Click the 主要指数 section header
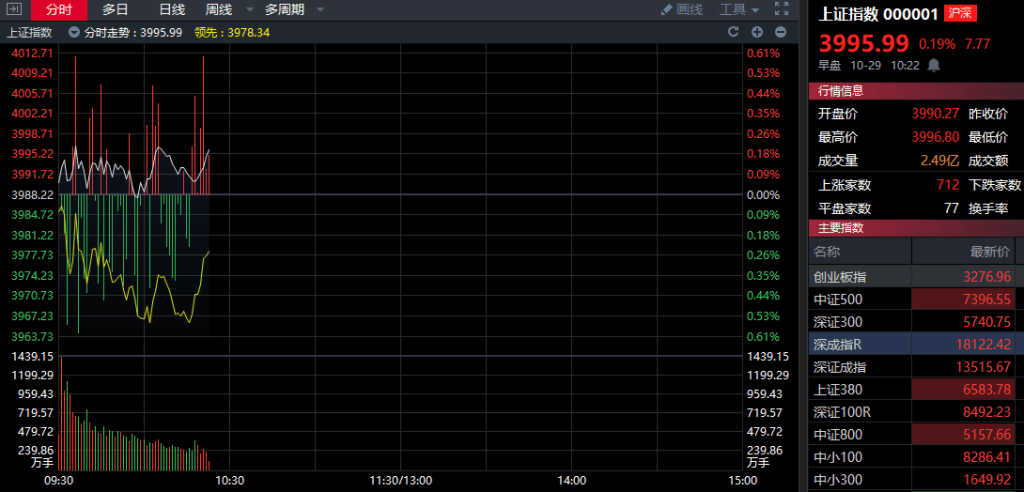Viewport: 1024px width, 492px height. 840,228
